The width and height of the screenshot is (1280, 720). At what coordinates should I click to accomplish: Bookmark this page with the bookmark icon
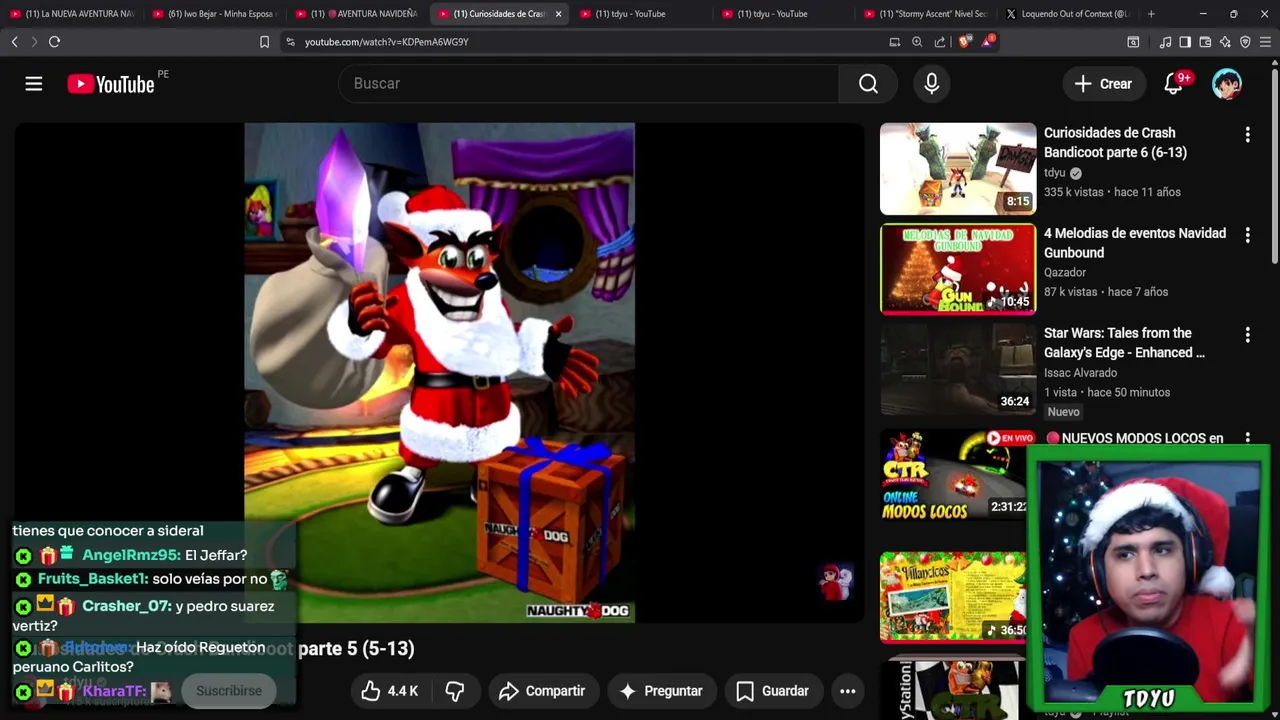(264, 42)
